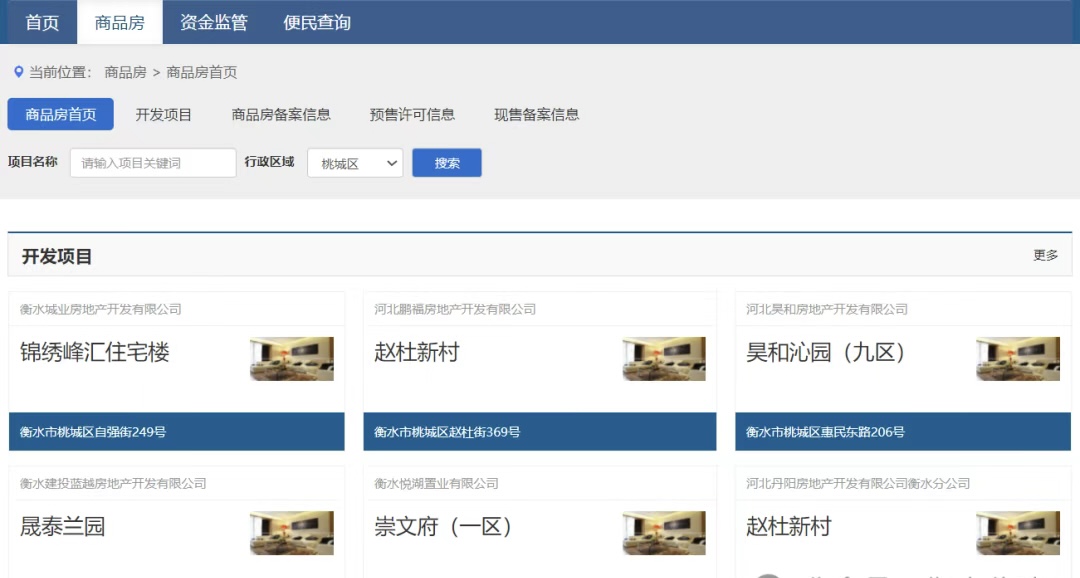Open the 便民查询 menu item
Viewport: 1080px width, 578px height.
[x=317, y=22]
